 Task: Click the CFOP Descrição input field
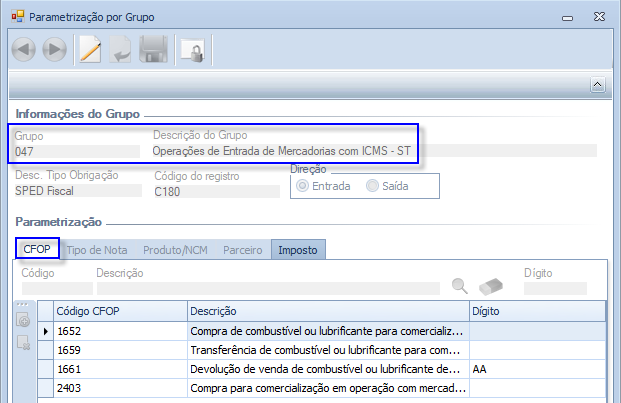click(x=268, y=289)
